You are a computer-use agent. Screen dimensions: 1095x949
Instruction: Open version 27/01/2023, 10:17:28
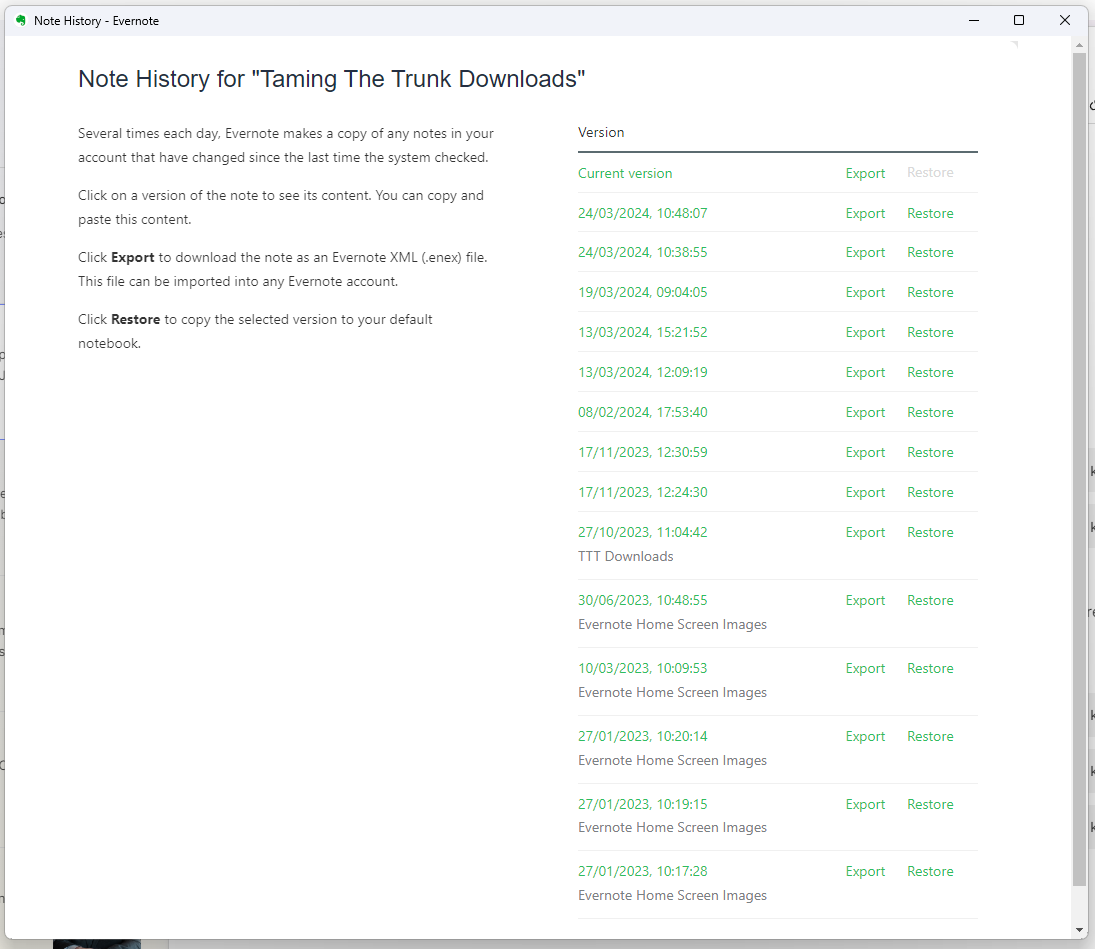point(642,871)
